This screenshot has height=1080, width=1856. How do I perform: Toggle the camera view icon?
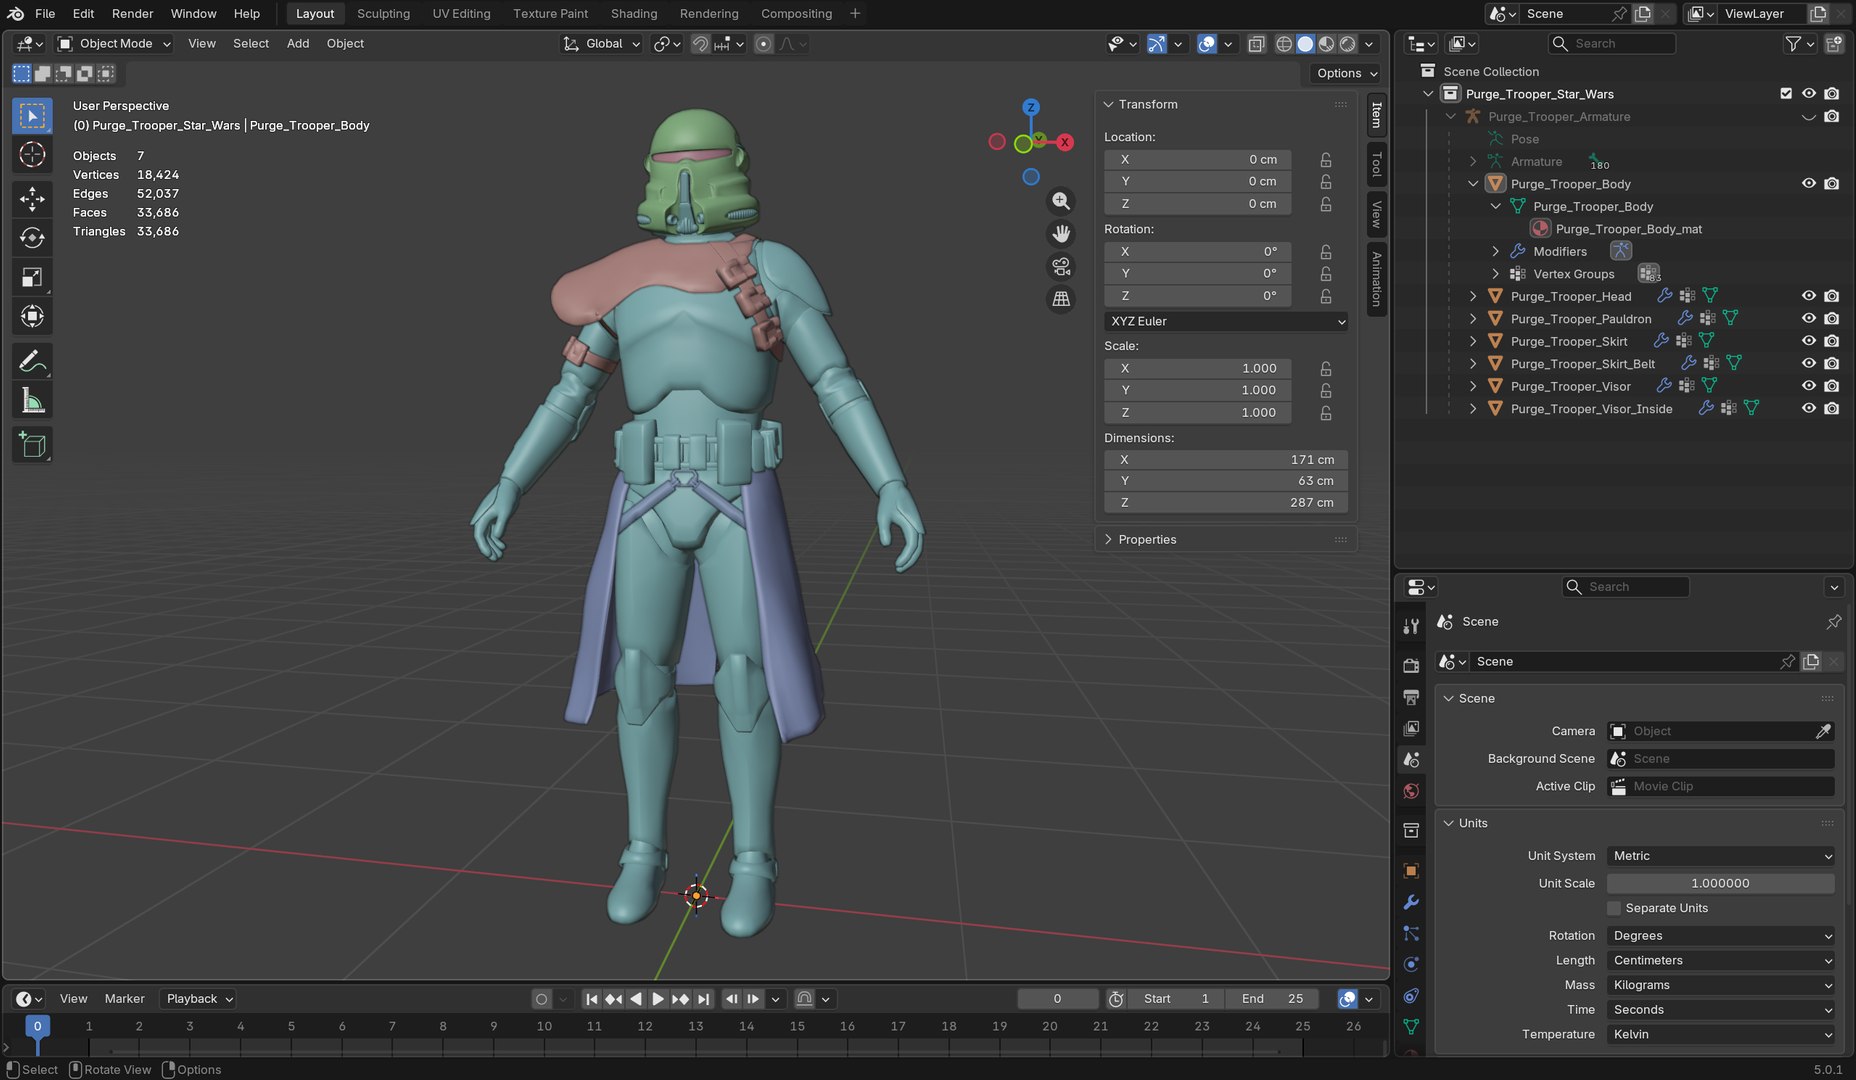point(1061,266)
